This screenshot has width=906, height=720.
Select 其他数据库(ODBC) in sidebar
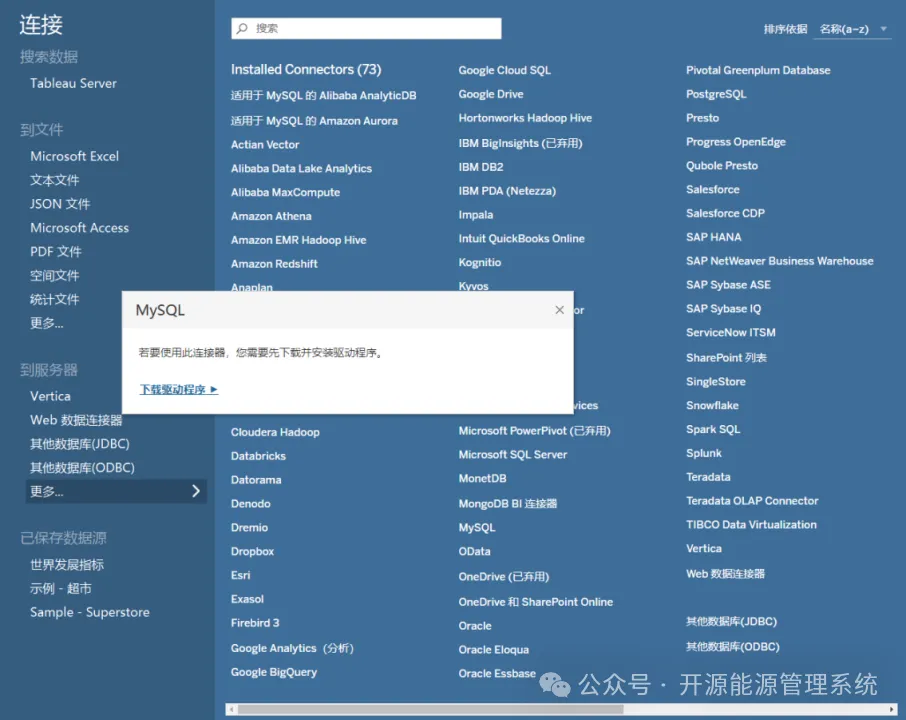pyautogui.click(x=82, y=467)
